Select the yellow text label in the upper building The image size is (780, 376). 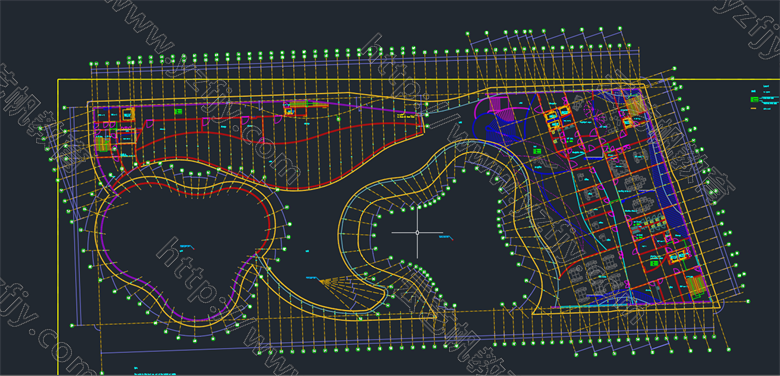click(405, 115)
